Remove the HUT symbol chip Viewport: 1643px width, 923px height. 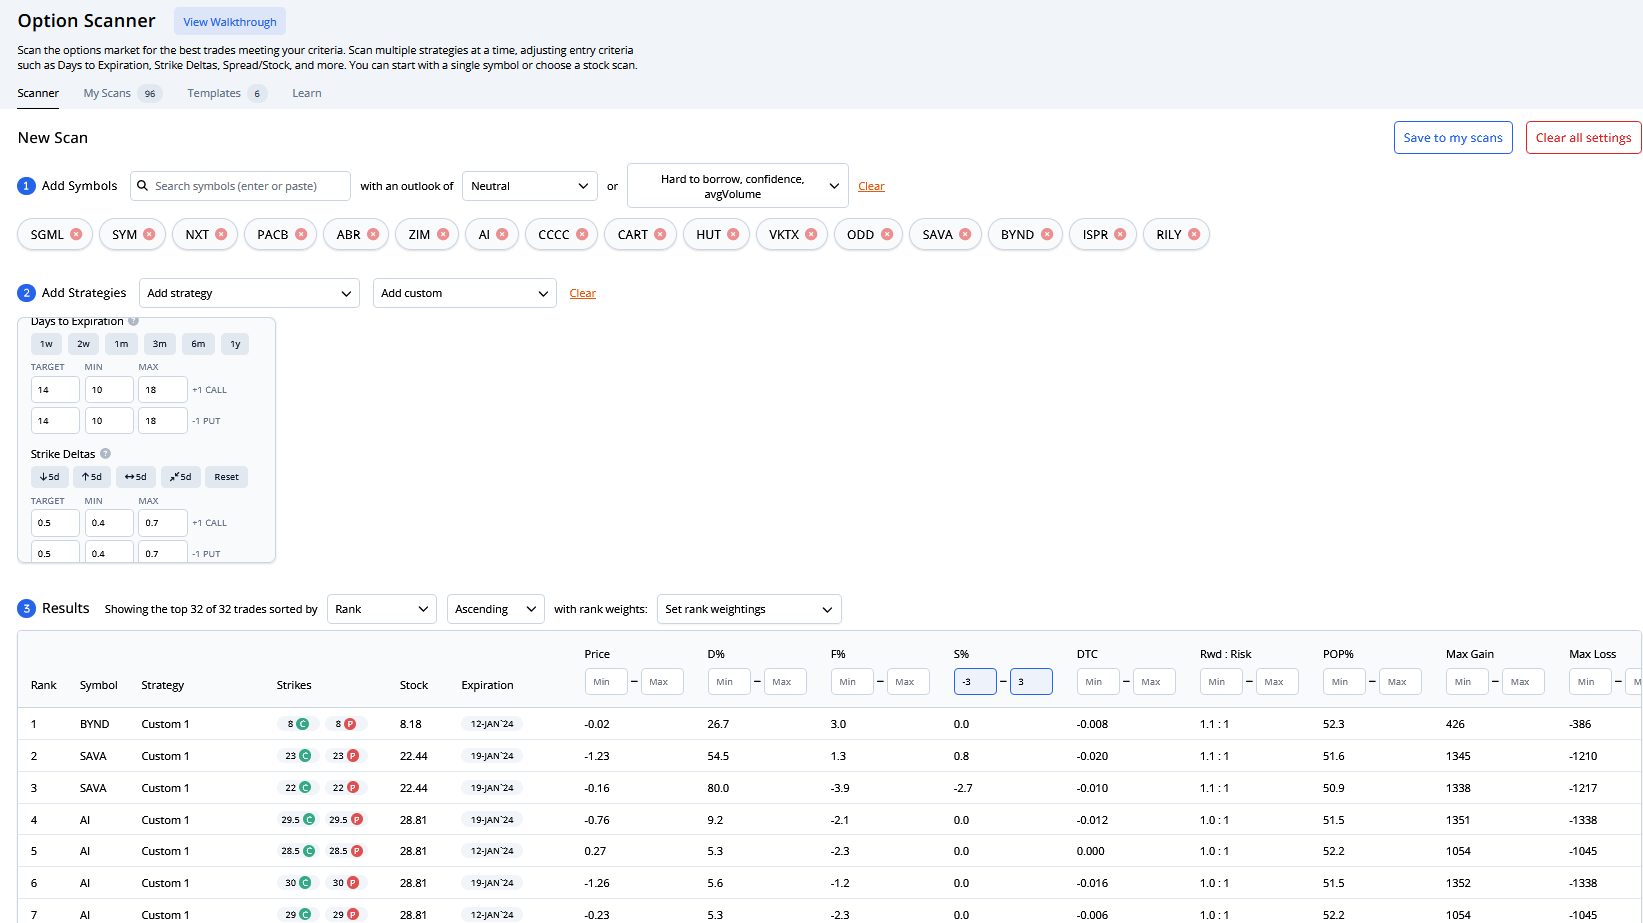pyautogui.click(x=733, y=235)
